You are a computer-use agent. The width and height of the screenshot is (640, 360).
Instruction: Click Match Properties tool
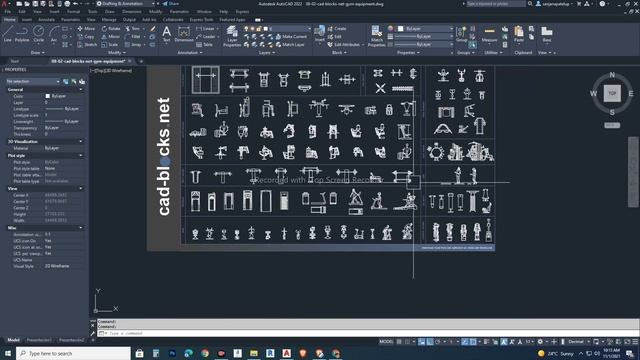tap(376, 36)
